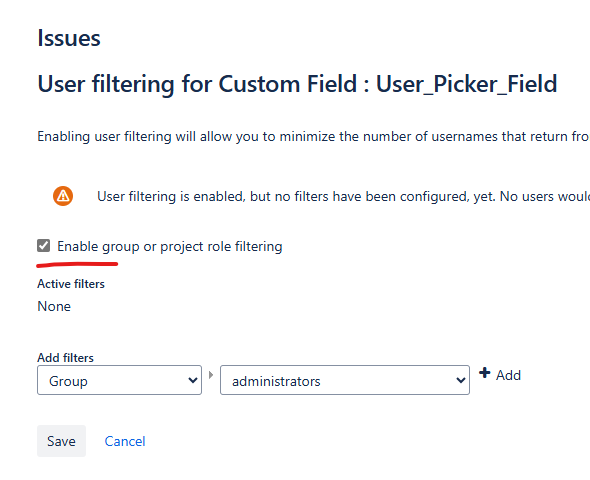Click the chevron arrow on the administrators select
The image size is (590, 480).
[x=461, y=381]
